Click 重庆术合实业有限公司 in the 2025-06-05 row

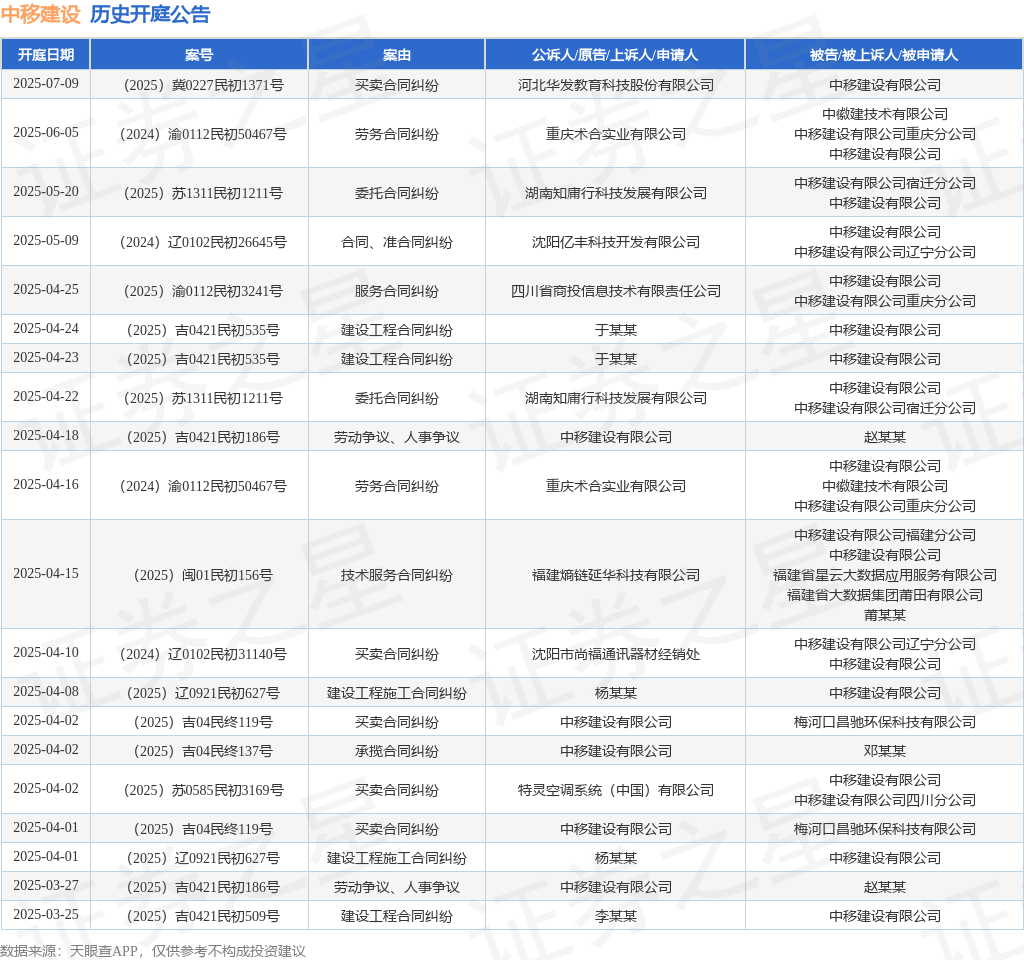616,135
